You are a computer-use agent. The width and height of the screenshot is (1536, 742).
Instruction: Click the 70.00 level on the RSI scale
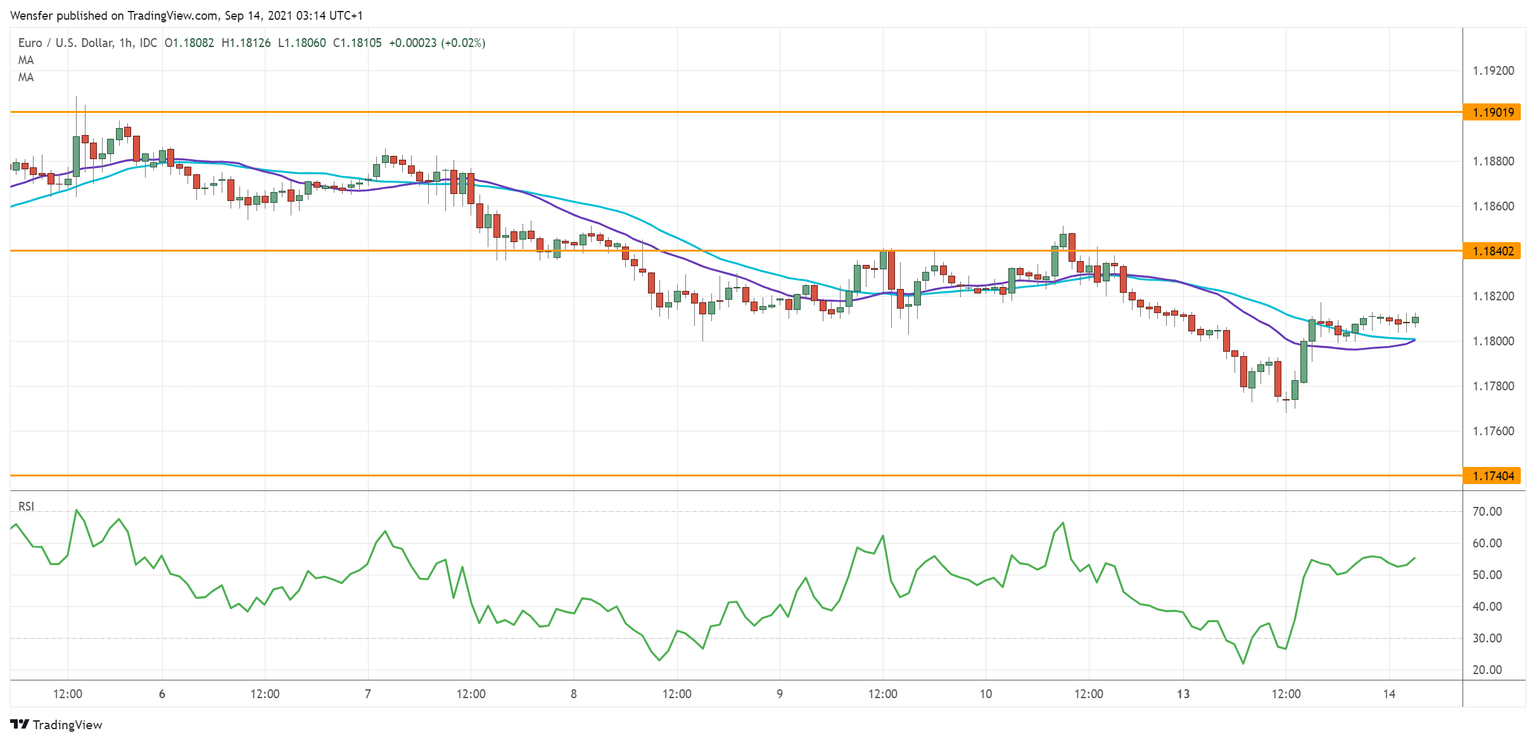pyautogui.click(x=1489, y=512)
